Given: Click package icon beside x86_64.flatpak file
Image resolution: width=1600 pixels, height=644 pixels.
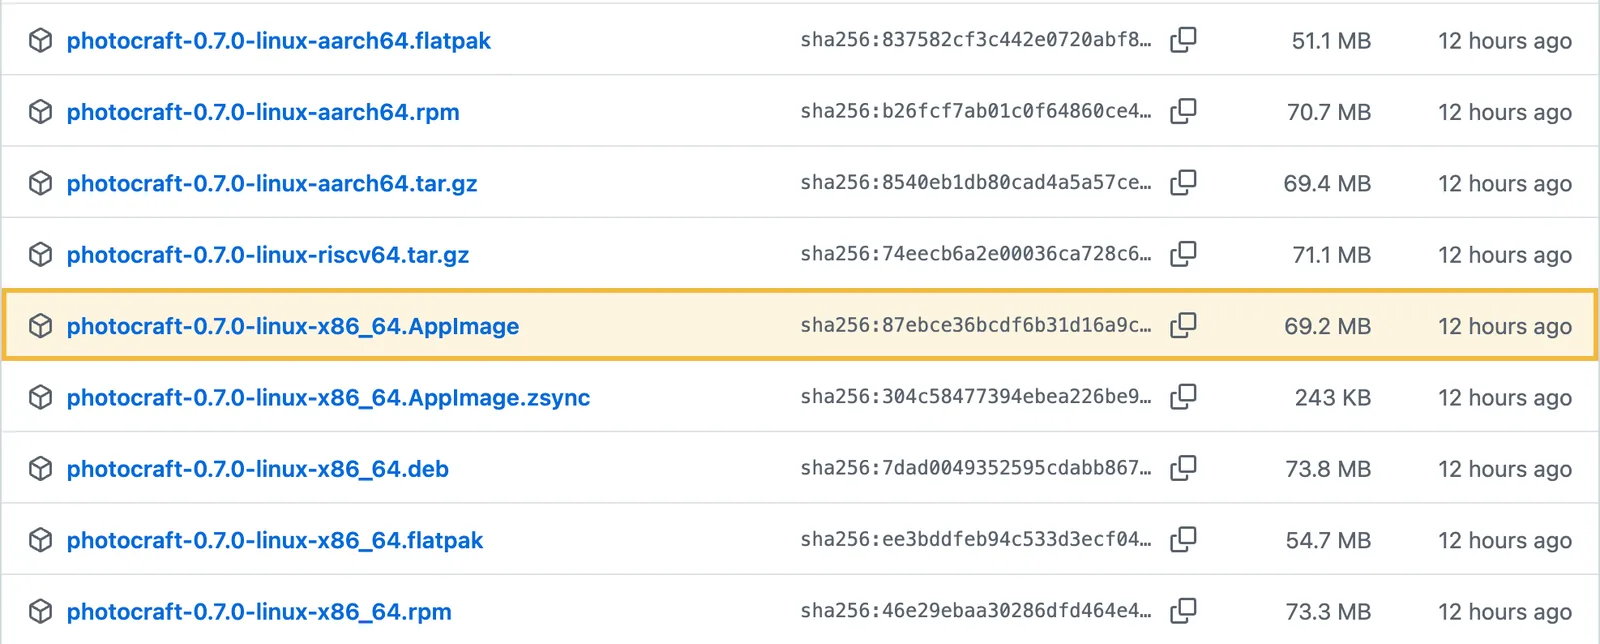Looking at the screenshot, I should tap(40, 540).
